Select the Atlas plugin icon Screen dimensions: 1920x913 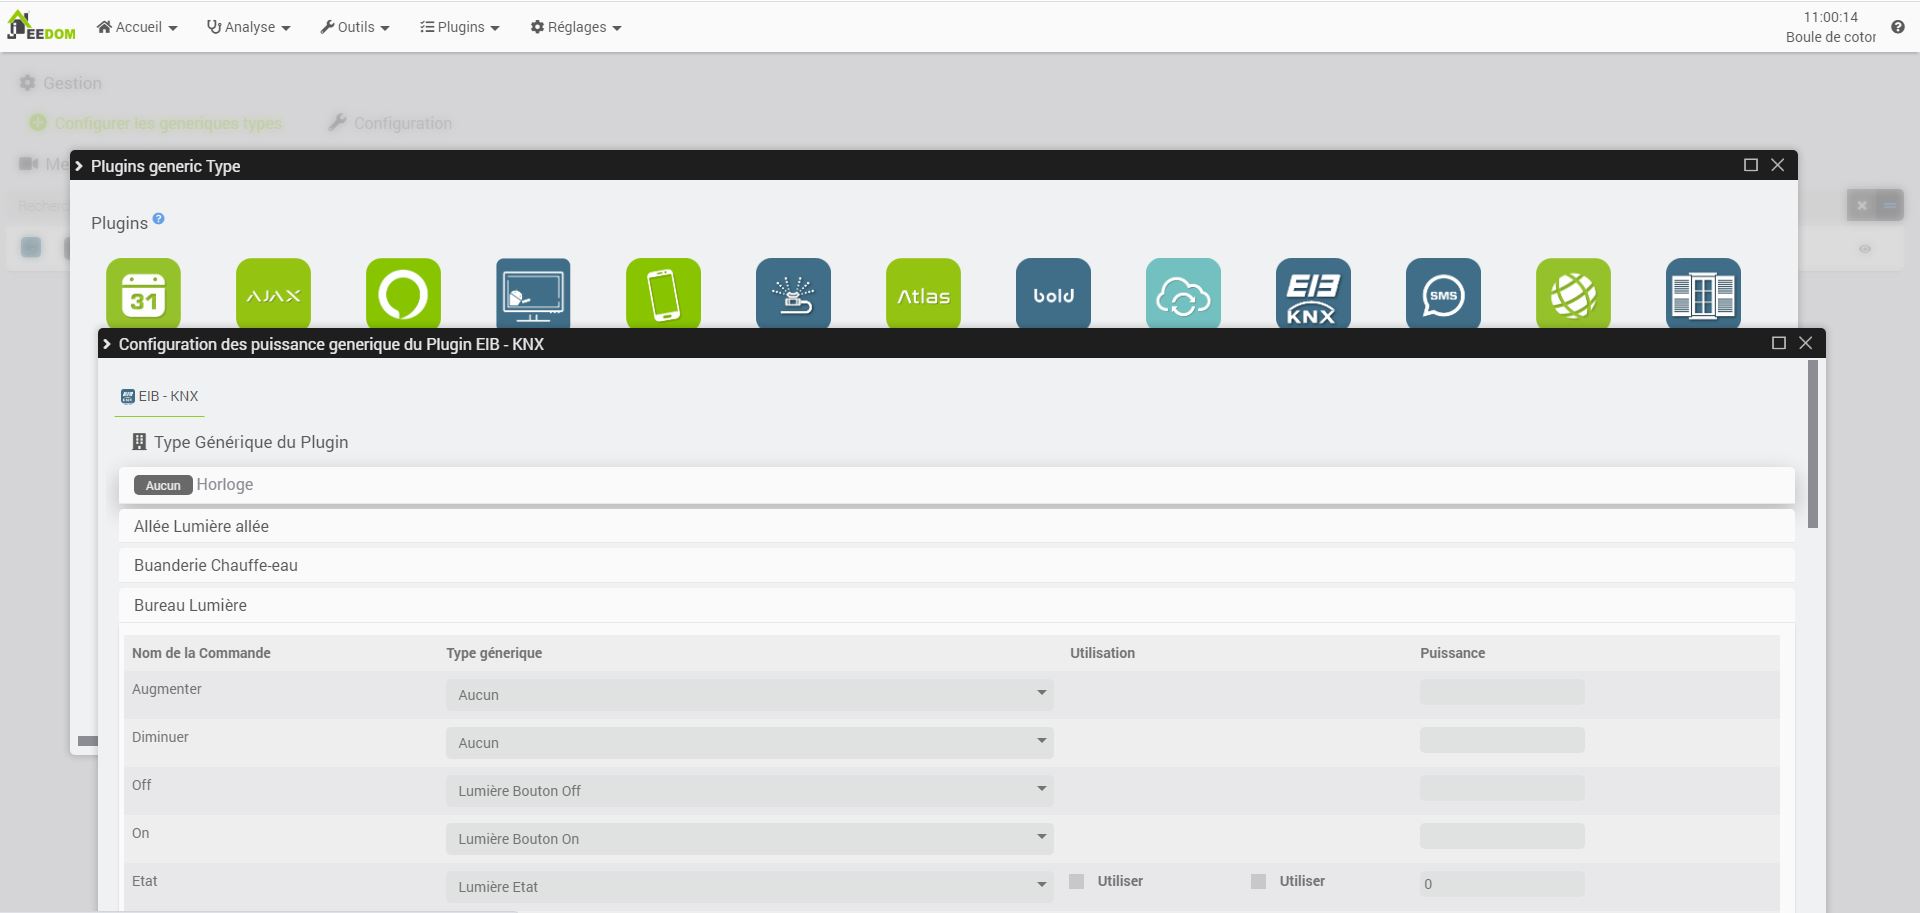coord(923,294)
